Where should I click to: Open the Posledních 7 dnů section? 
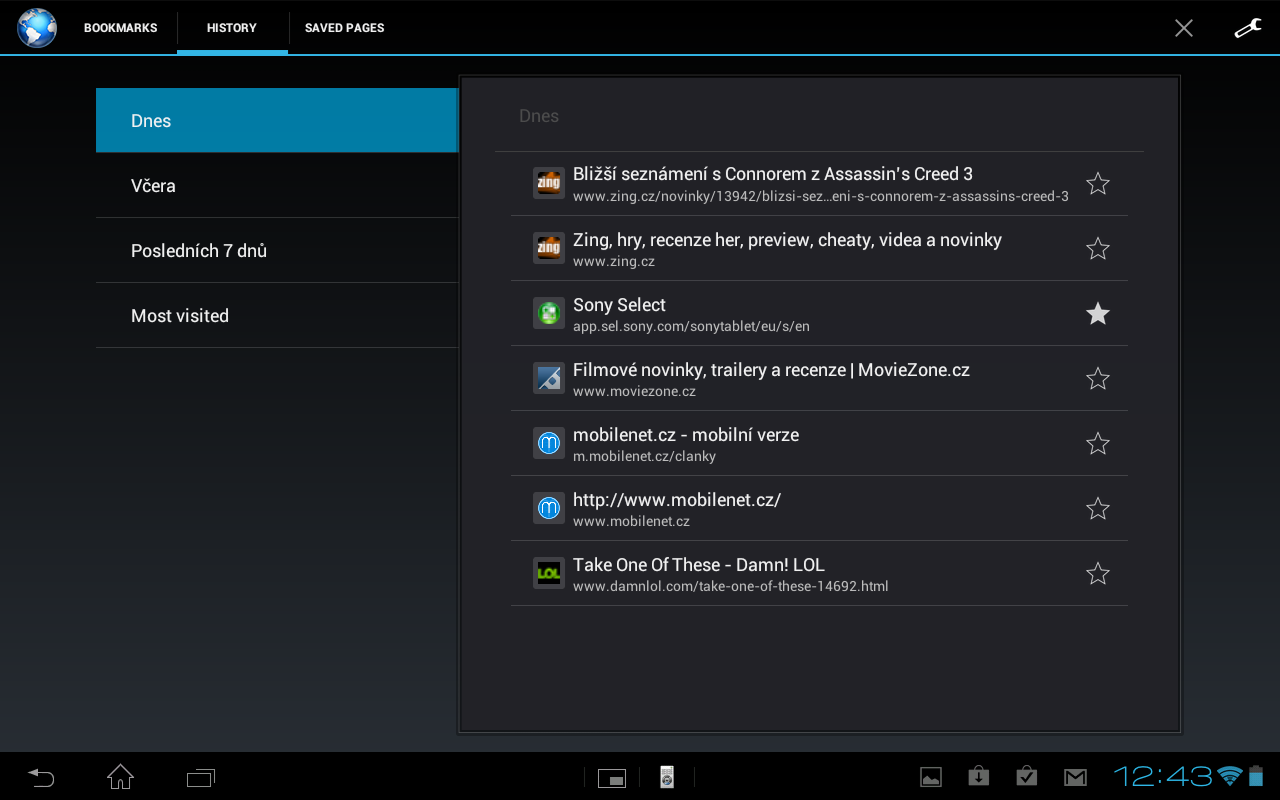(x=276, y=250)
